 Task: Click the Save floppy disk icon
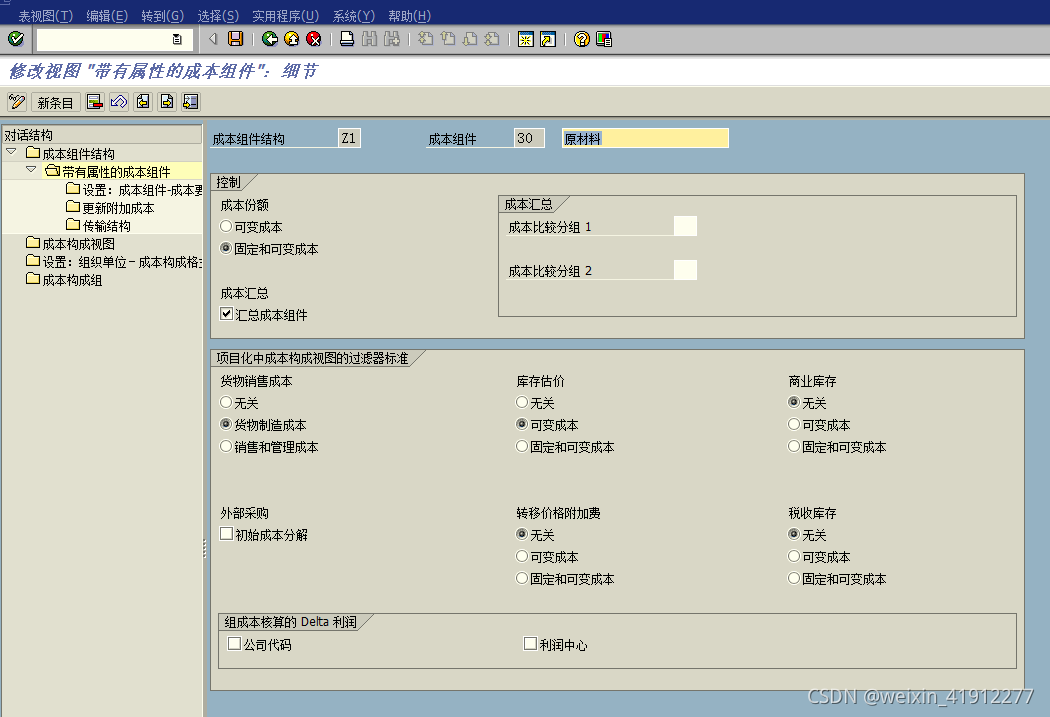click(x=236, y=39)
